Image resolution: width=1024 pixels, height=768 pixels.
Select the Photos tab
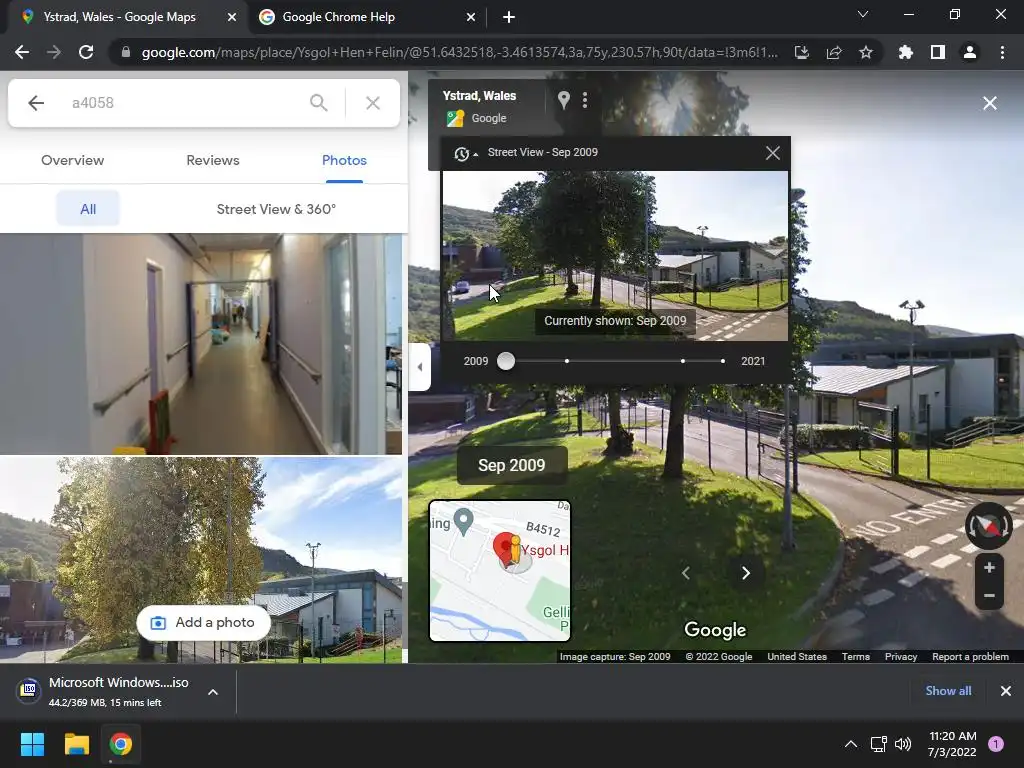coord(344,160)
